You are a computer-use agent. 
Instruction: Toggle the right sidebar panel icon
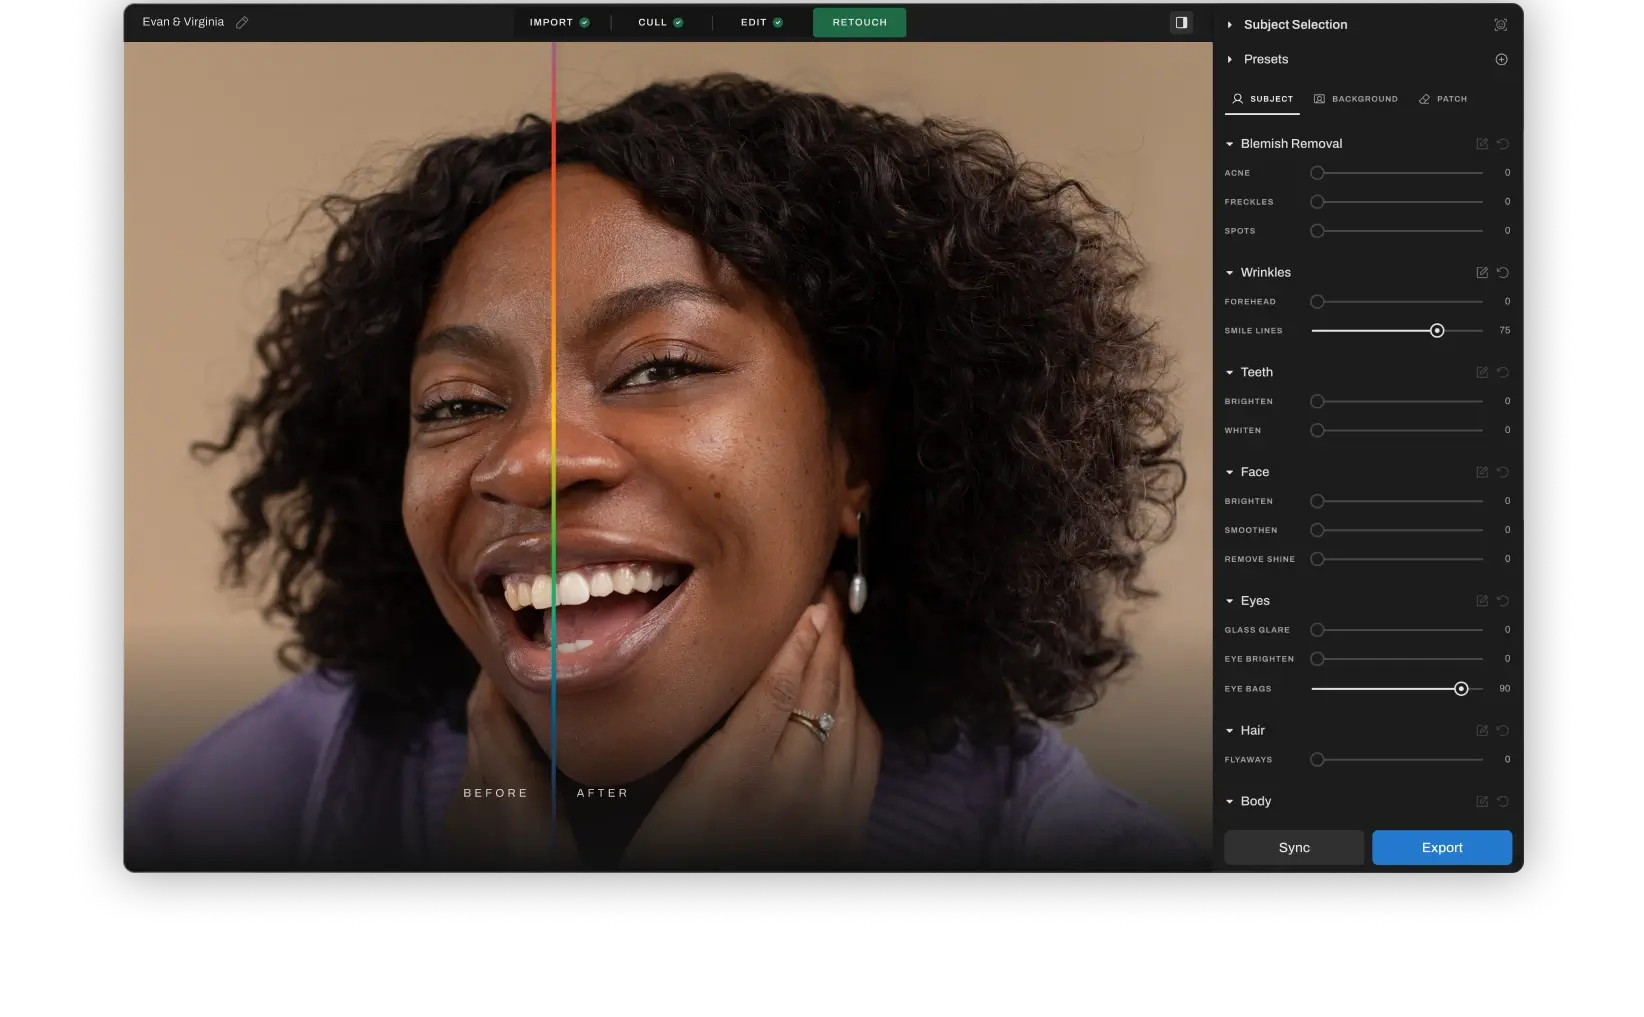click(1181, 22)
